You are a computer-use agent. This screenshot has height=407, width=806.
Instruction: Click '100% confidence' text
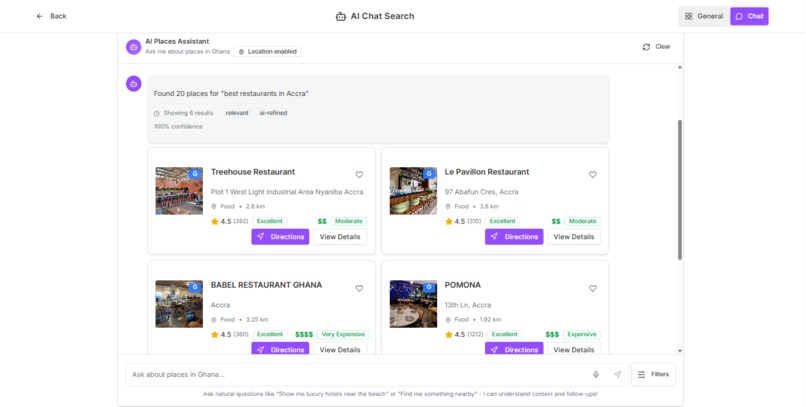pyautogui.click(x=178, y=126)
